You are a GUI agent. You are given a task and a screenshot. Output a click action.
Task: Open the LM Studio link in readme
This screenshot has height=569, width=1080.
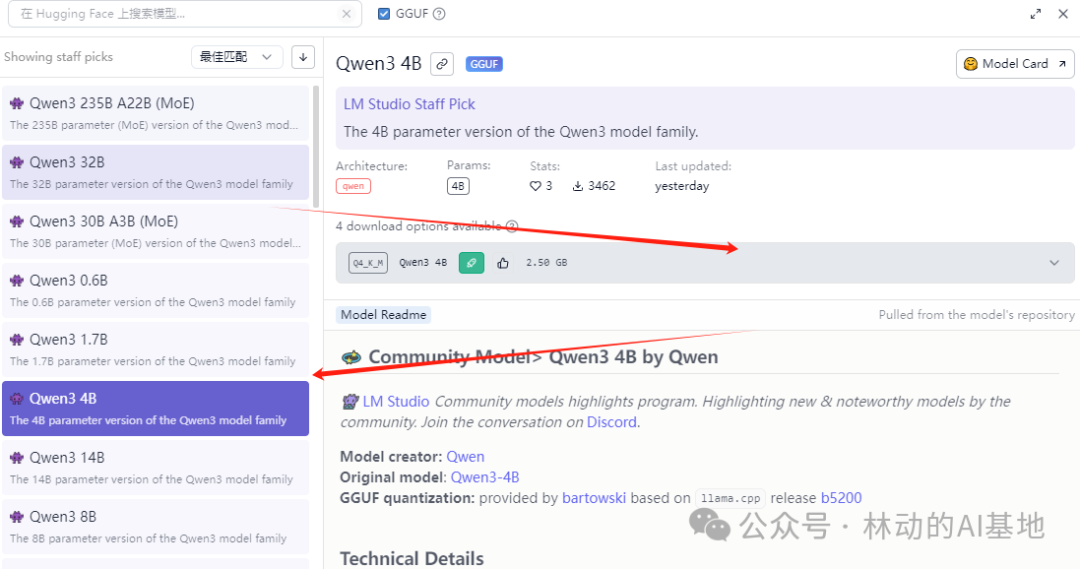(x=396, y=402)
